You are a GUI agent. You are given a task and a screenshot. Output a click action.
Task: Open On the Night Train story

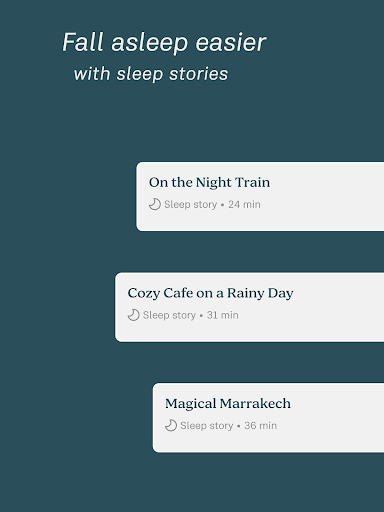(209, 182)
